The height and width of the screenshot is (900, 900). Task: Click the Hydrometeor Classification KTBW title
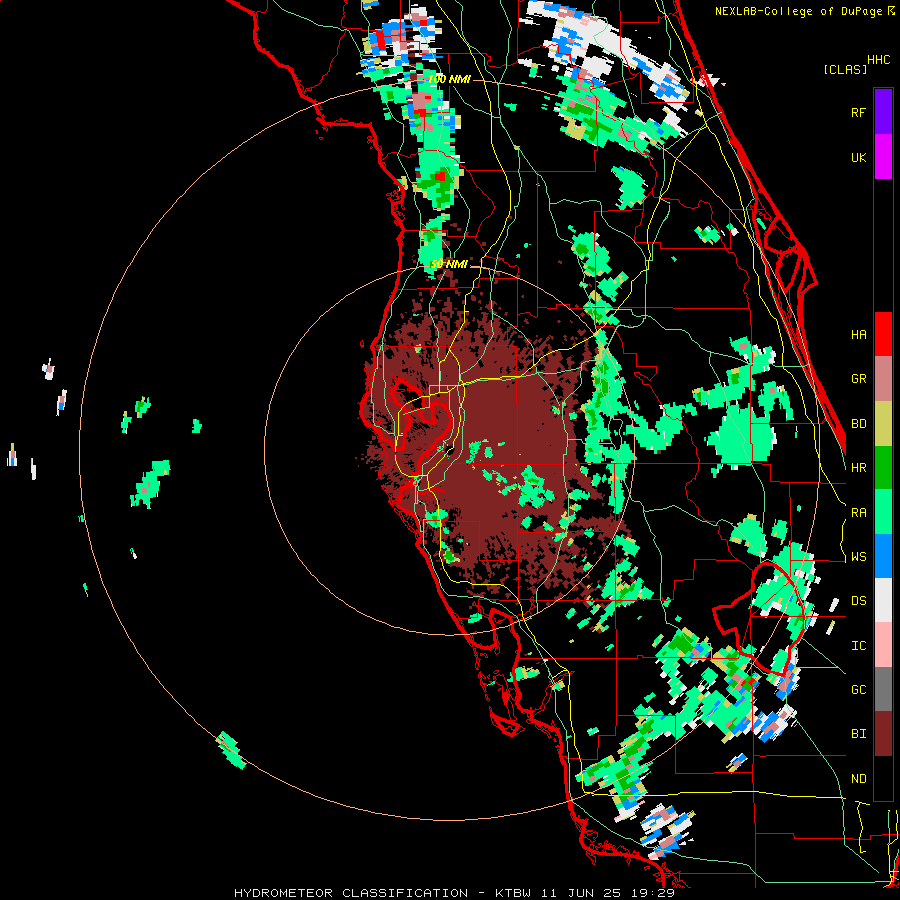coord(454,893)
